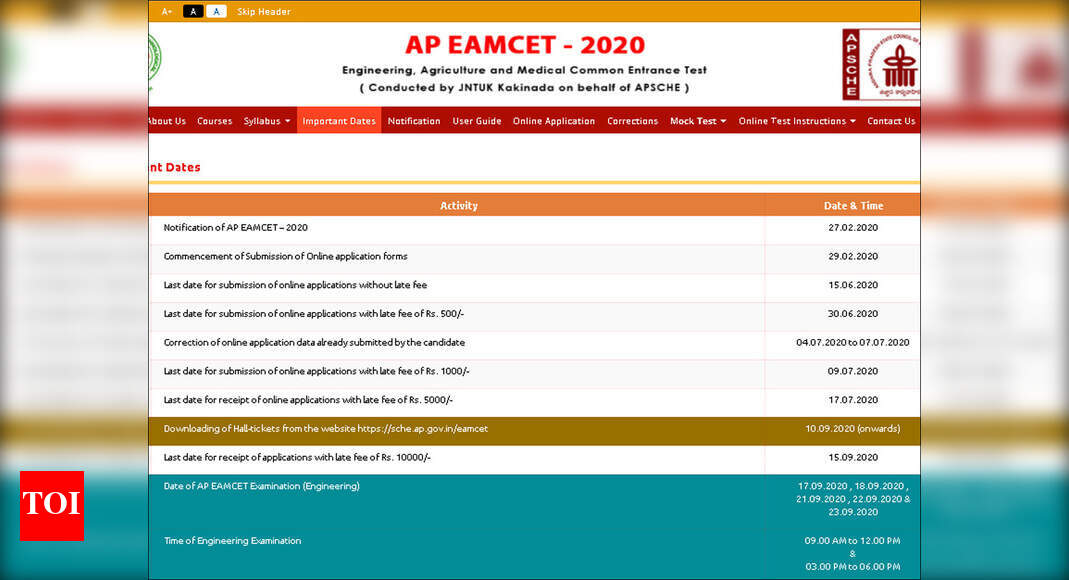Screen dimensions: 1069x580
Task: Click the AP EAMCET - 2020 title
Action: click(524, 45)
